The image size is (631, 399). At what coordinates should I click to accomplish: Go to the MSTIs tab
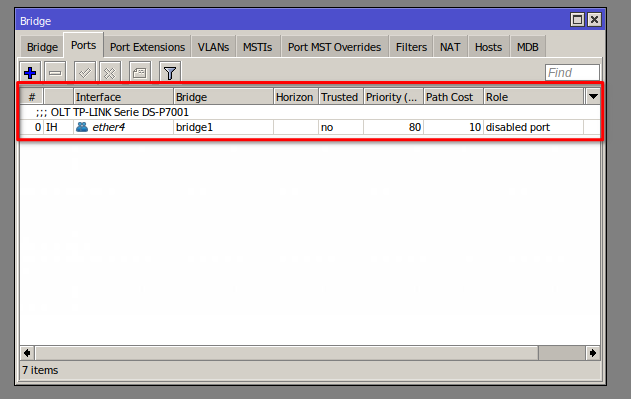click(258, 47)
